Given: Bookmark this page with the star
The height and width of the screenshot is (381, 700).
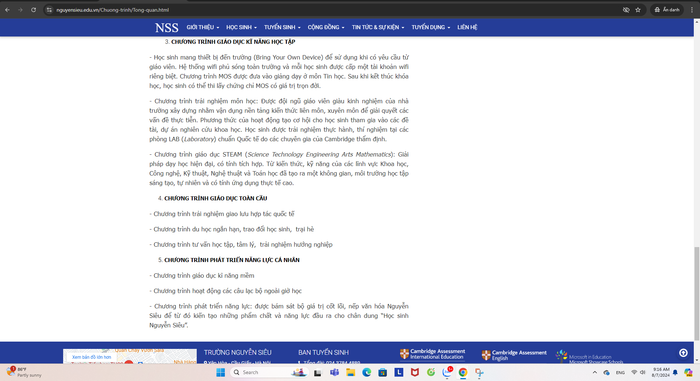Looking at the screenshot, I should (638, 10).
